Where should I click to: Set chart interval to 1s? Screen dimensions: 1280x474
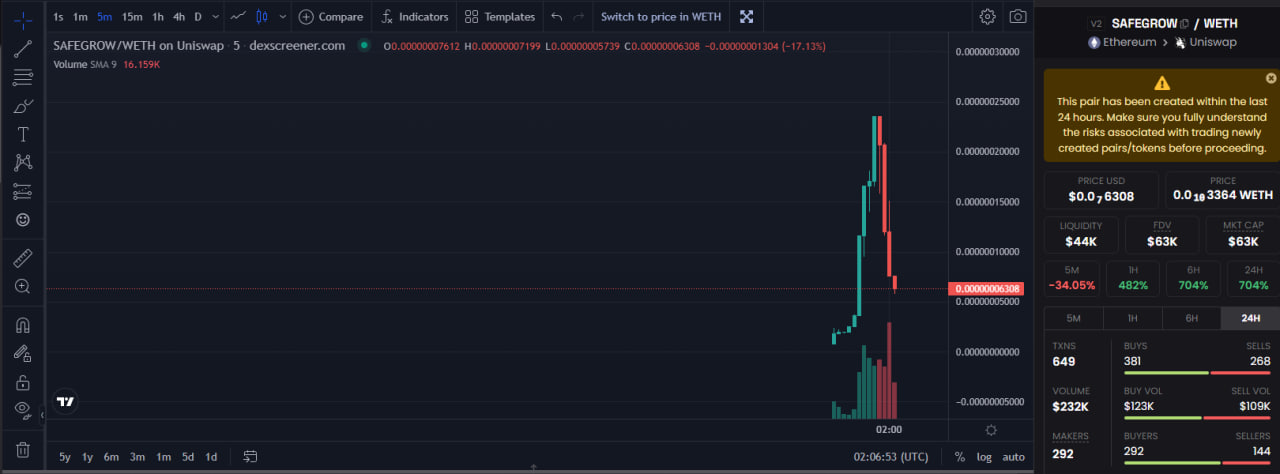[59, 16]
